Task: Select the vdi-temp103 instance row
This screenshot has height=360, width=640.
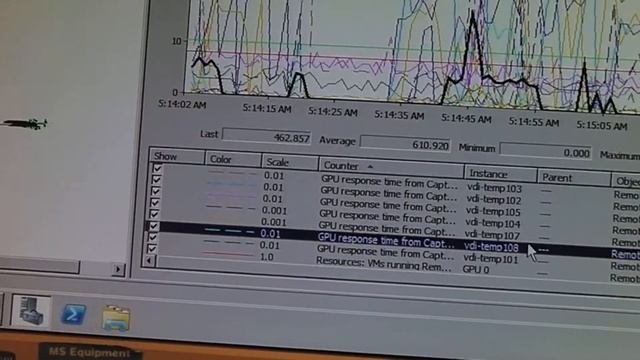Action: coord(494,188)
